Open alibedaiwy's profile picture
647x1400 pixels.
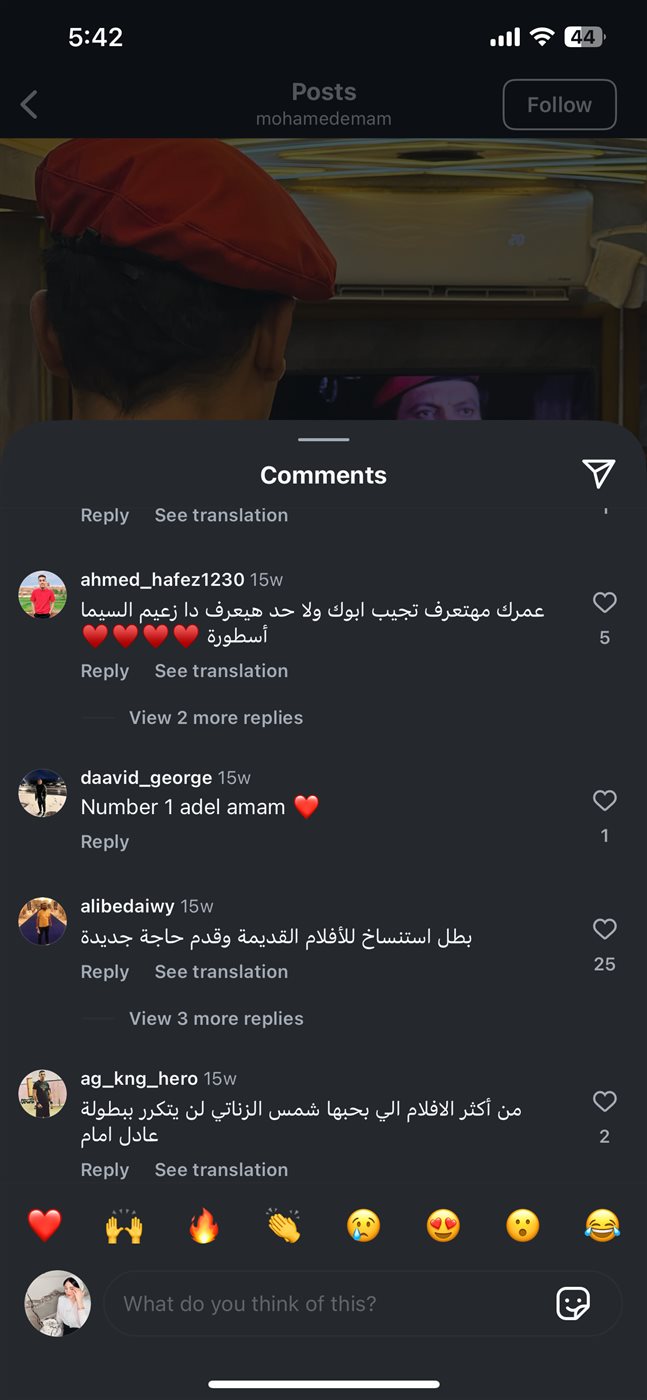click(x=43, y=922)
